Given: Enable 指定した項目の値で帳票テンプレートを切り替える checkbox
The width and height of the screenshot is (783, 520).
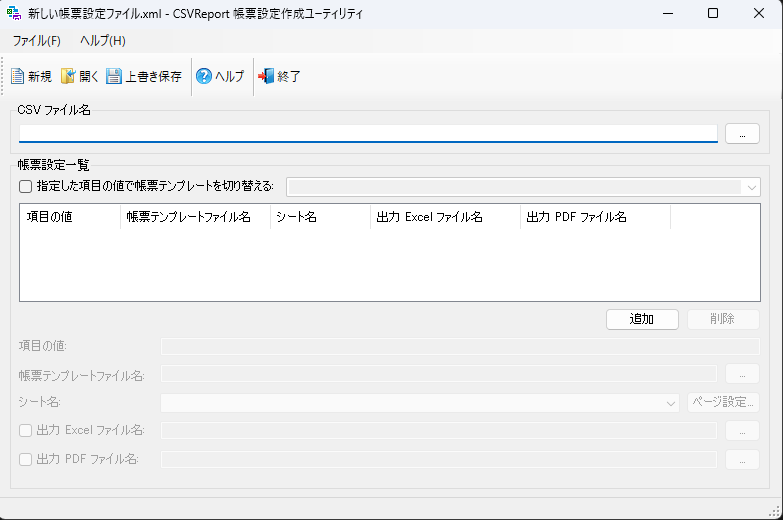Looking at the screenshot, I should coord(25,187).
